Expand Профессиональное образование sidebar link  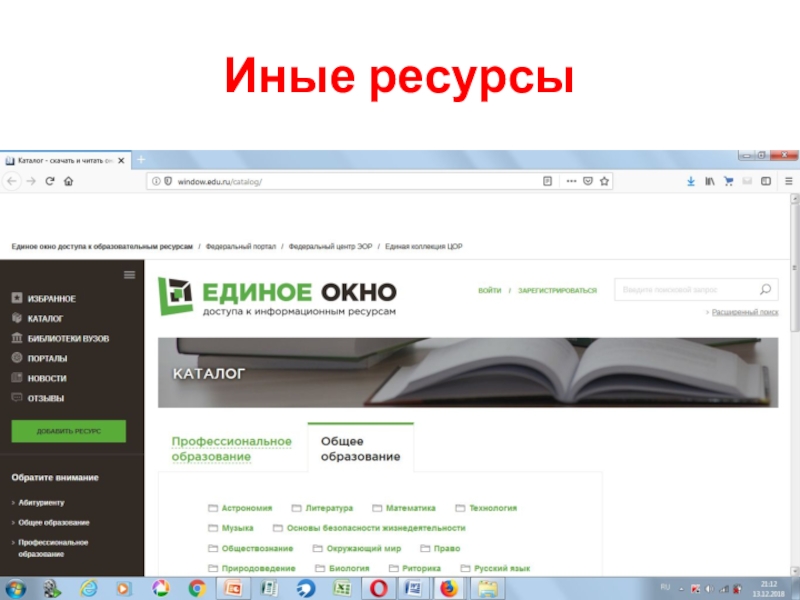point(53,548)
